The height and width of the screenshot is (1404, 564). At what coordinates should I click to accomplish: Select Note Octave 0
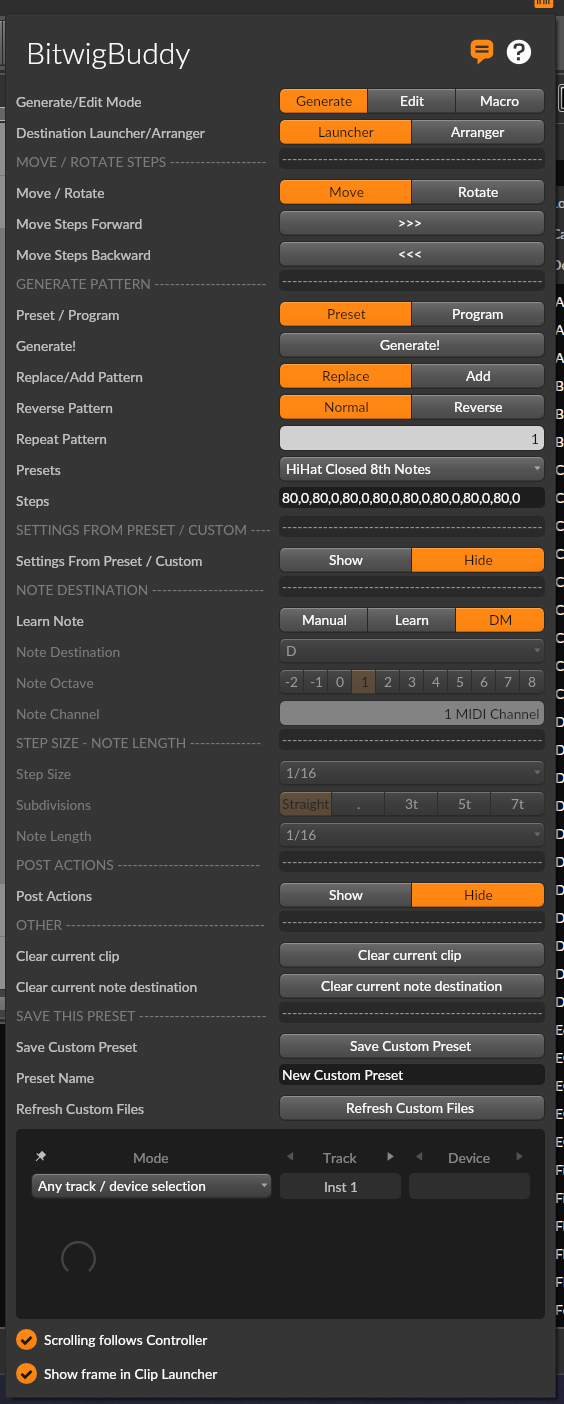pos(340,682)
